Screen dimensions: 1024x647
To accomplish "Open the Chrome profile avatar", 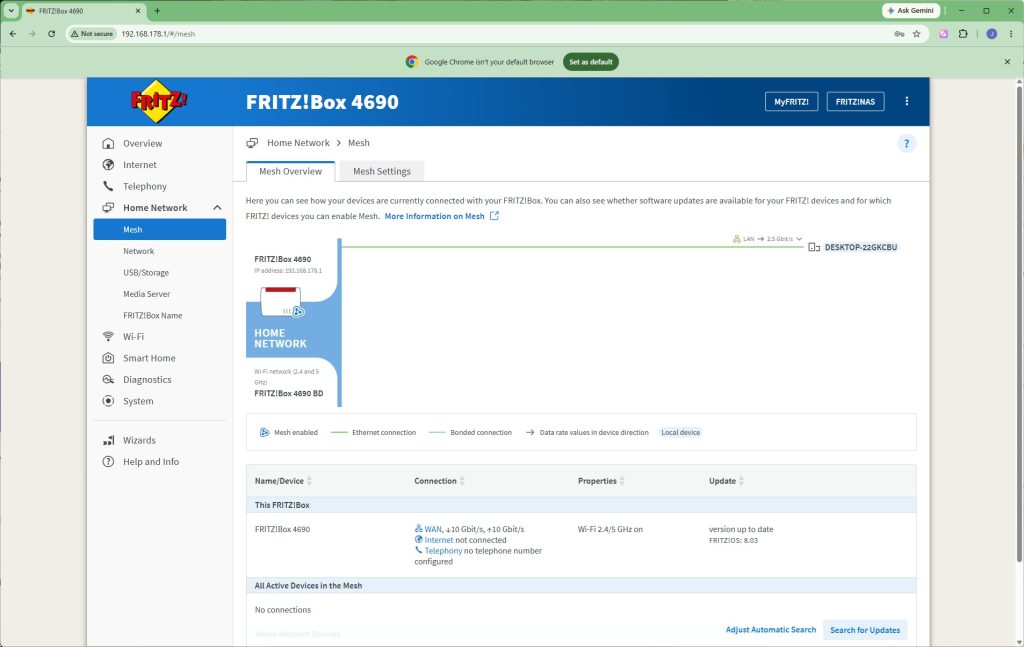I will (x=991, y=34).
